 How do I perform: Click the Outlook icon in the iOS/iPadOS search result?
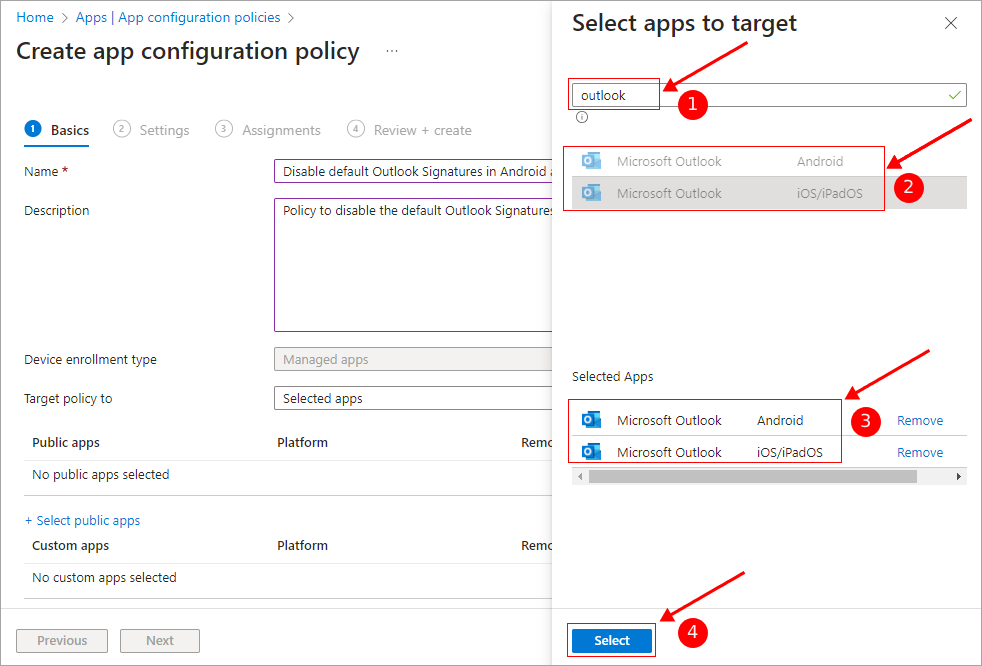591,193
